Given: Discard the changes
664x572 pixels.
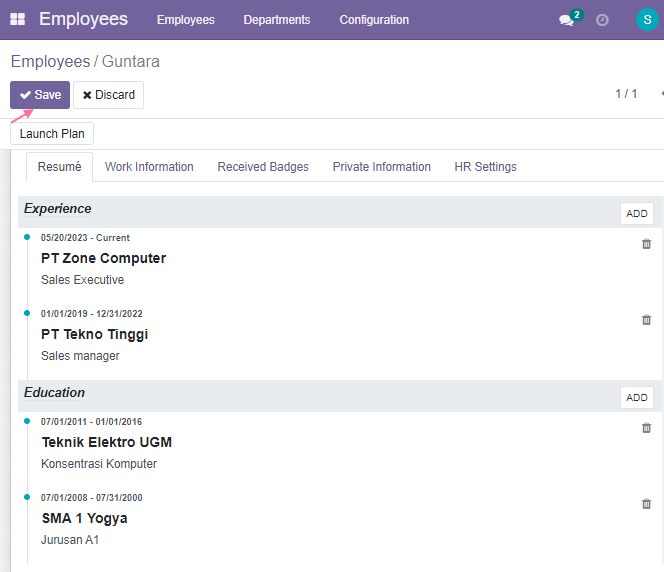Looking at the screenshot, I should coord(108,95).
